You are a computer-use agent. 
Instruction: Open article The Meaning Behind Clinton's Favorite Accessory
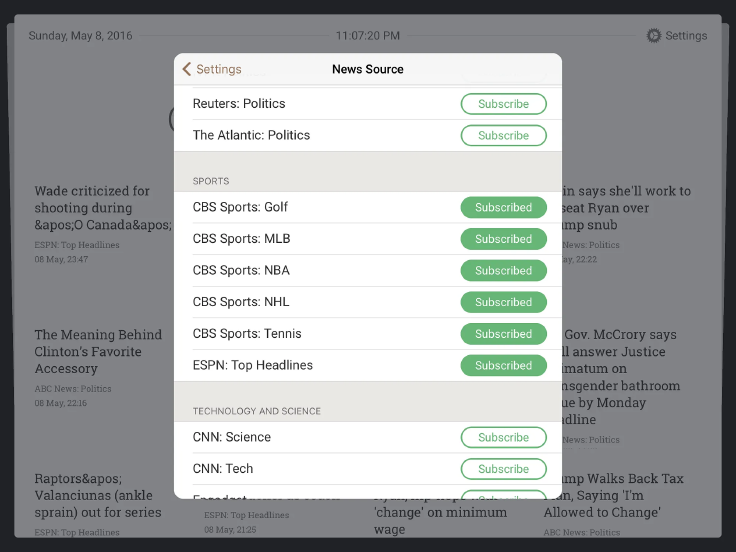coord(98,351)
